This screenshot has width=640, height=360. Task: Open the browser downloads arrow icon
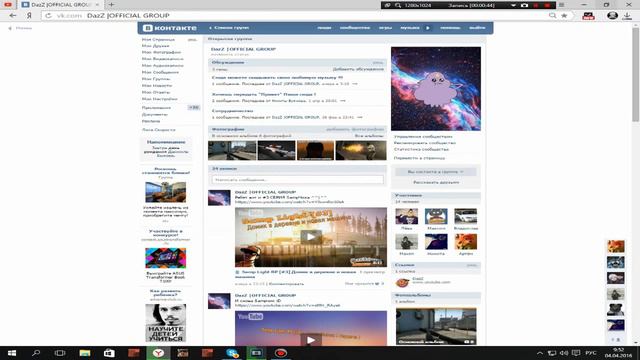coord(627,16)
